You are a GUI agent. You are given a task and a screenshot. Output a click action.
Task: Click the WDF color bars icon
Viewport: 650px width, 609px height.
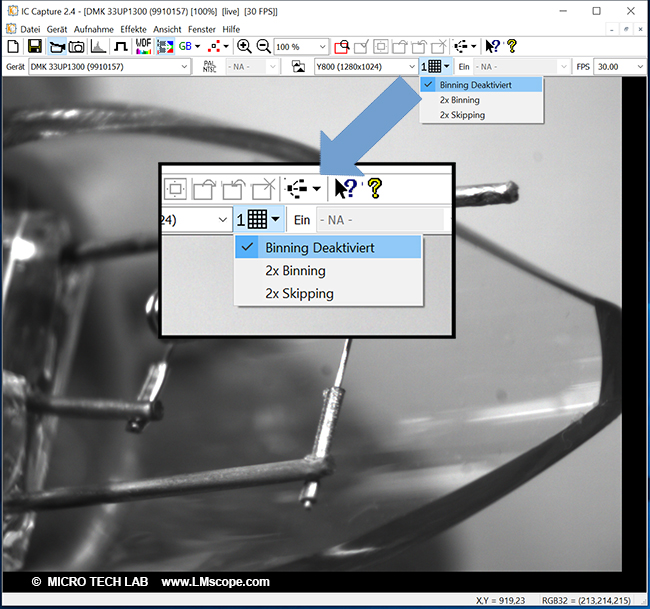143,47
